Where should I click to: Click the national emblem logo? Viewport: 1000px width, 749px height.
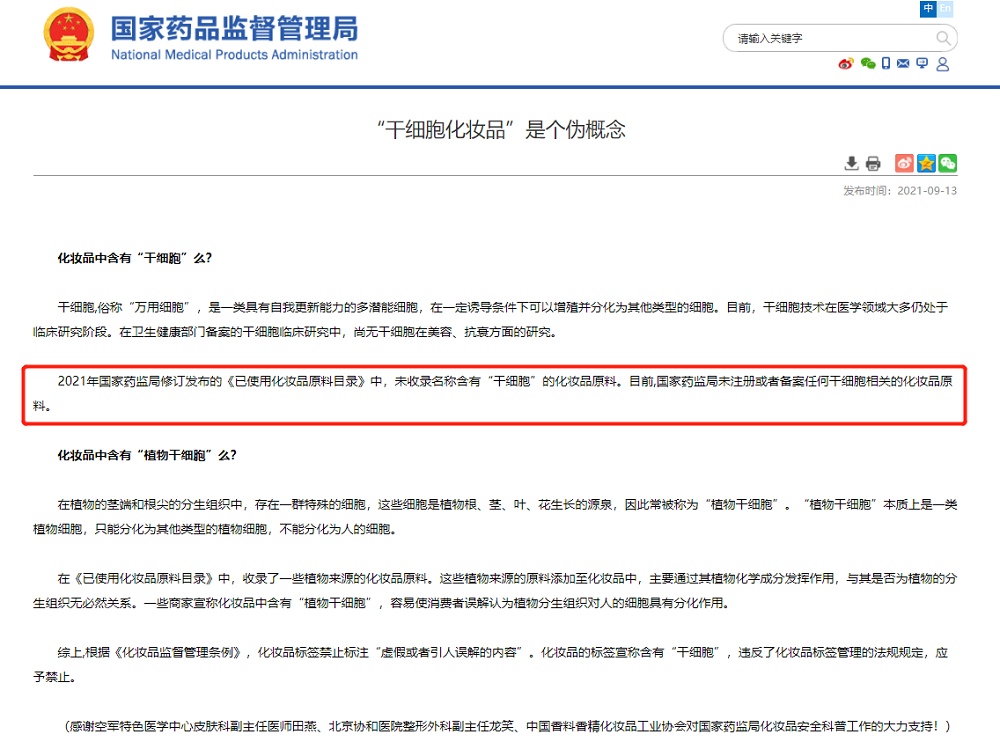pyautogui.click(x=71, y=37)
